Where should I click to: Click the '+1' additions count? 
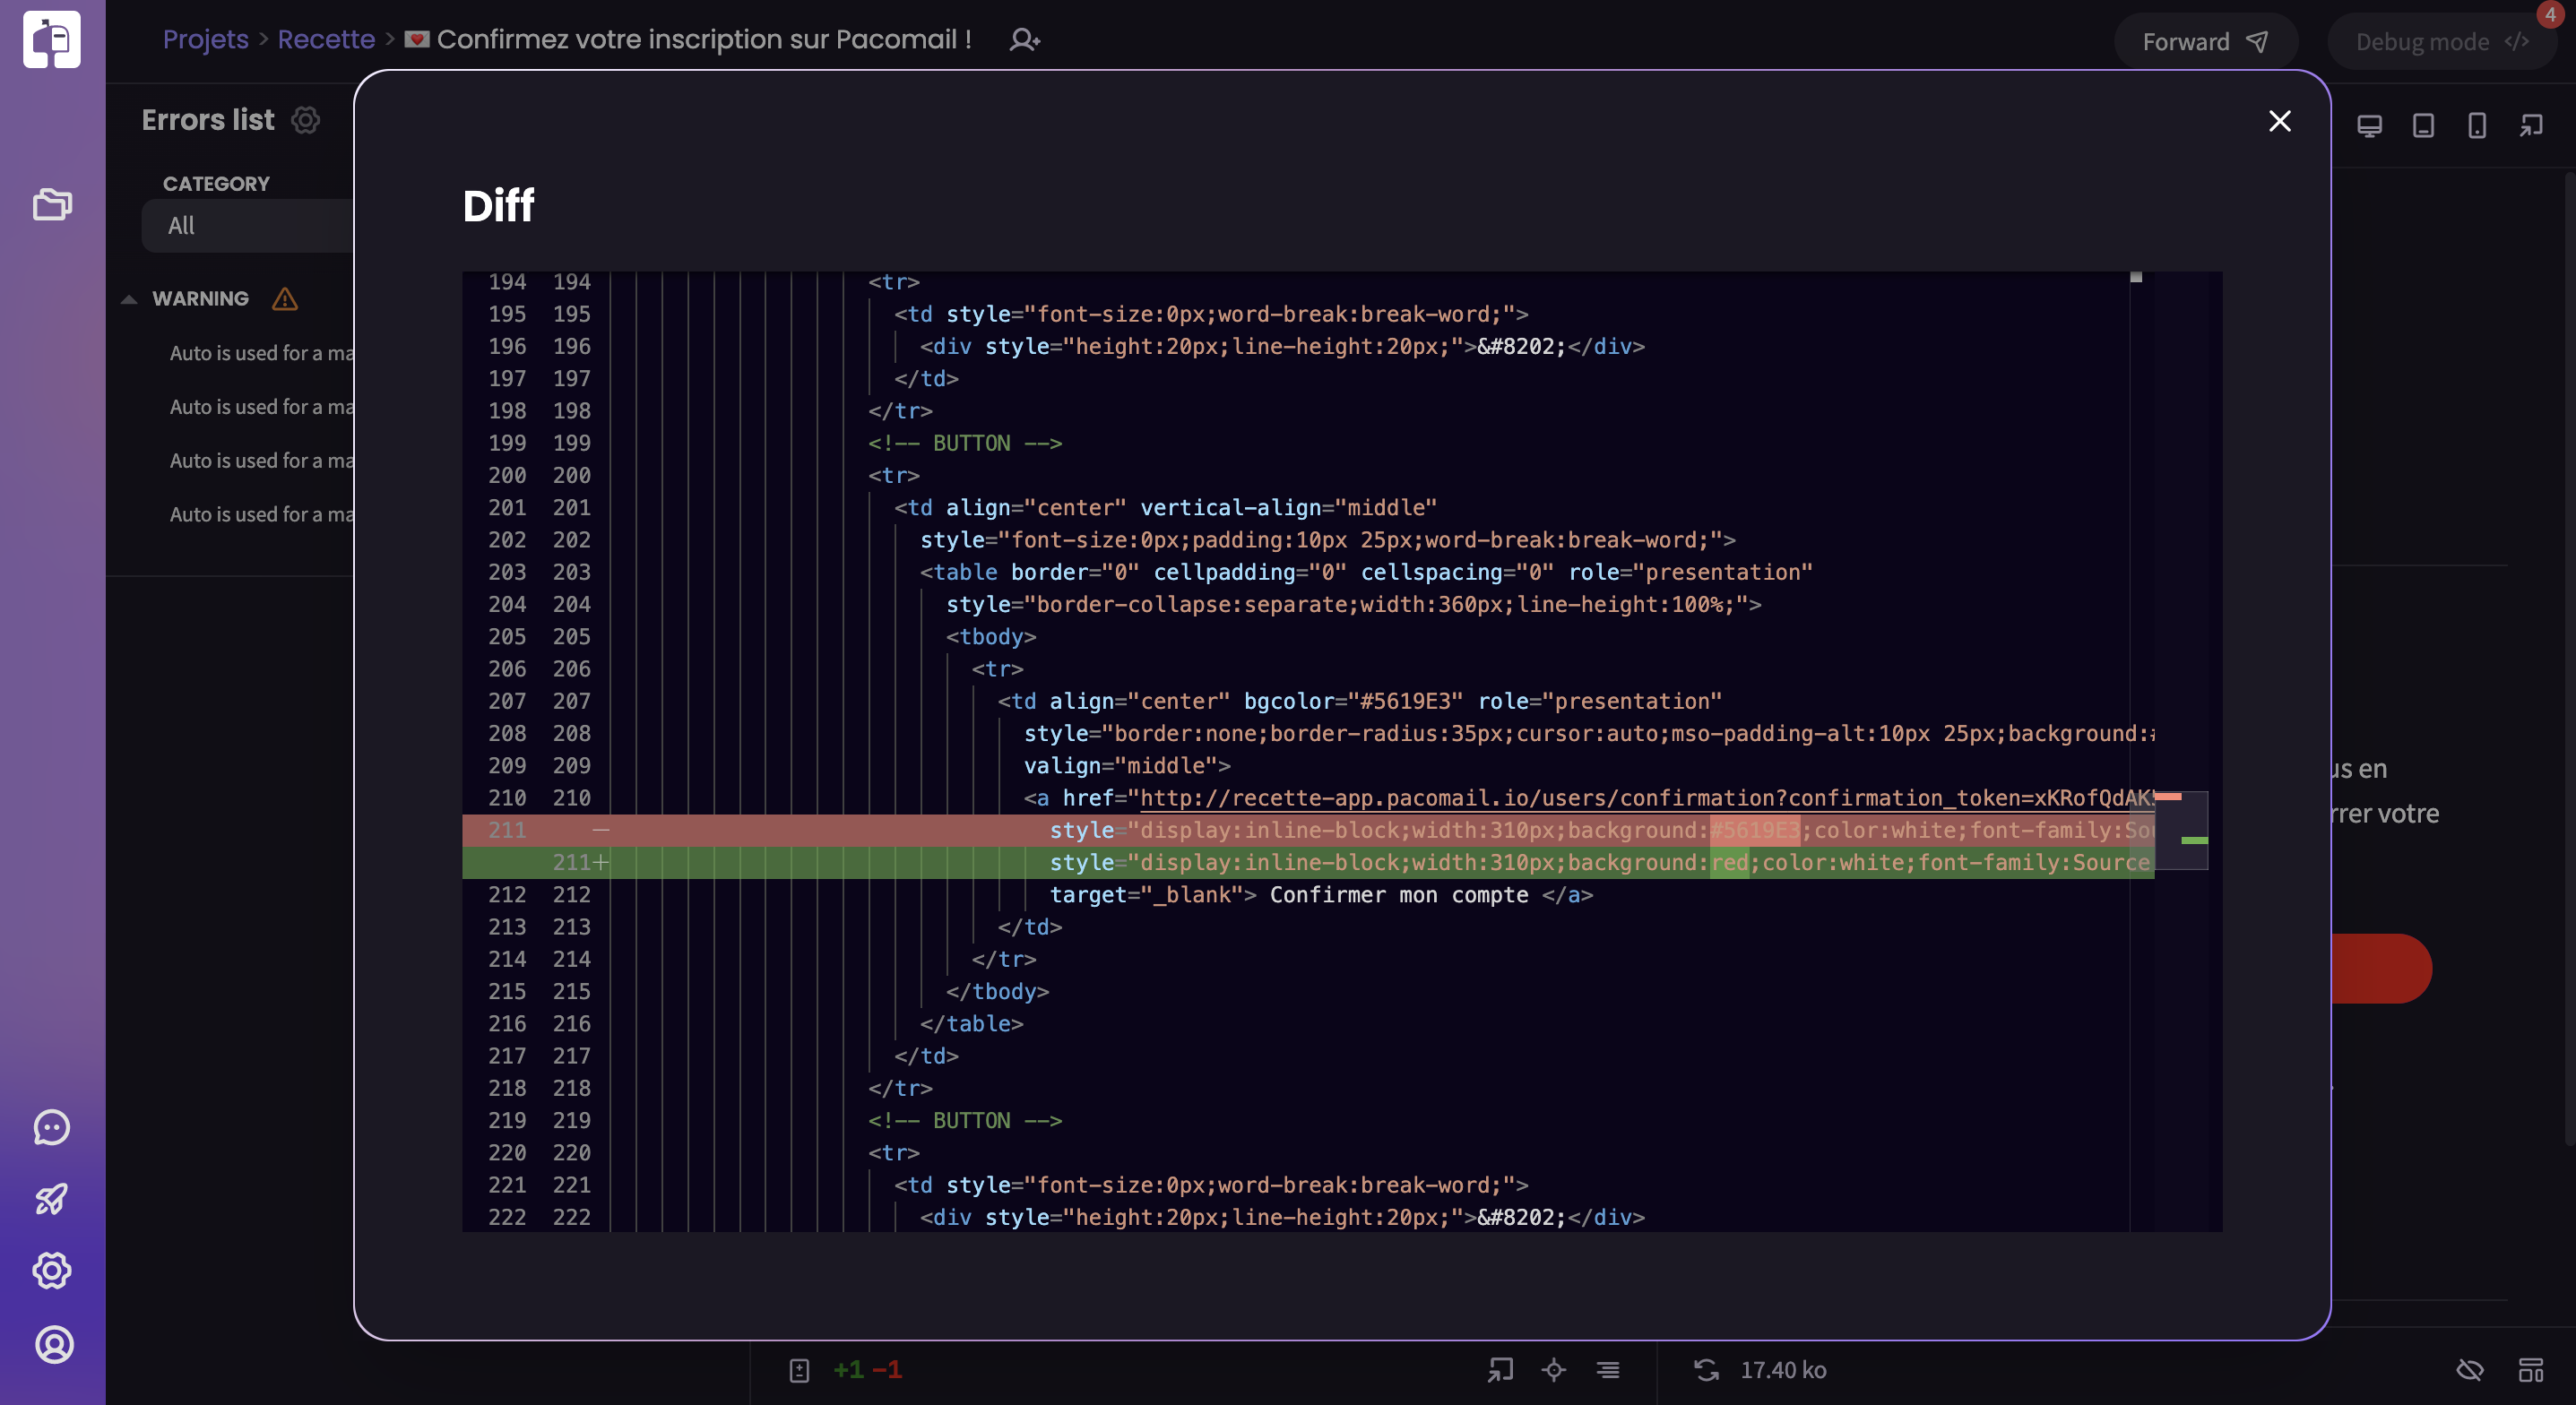(x=848, y=1370)
